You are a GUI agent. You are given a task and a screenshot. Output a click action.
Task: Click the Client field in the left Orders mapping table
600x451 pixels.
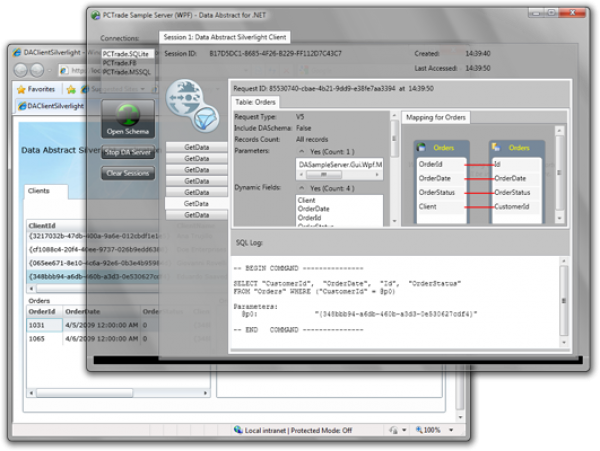coord(427,207)
